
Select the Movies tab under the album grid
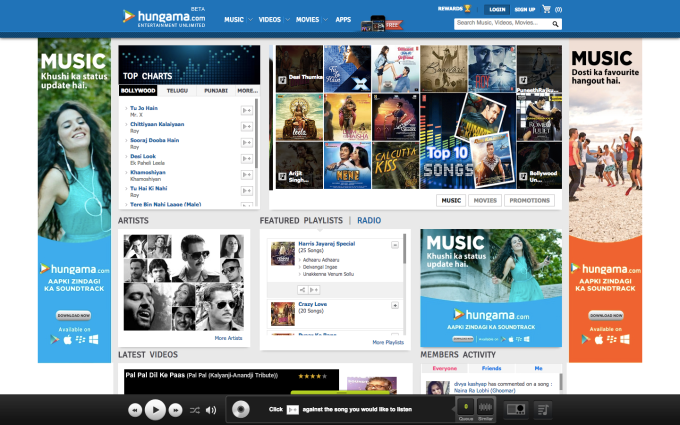click(x=485, y=200)
